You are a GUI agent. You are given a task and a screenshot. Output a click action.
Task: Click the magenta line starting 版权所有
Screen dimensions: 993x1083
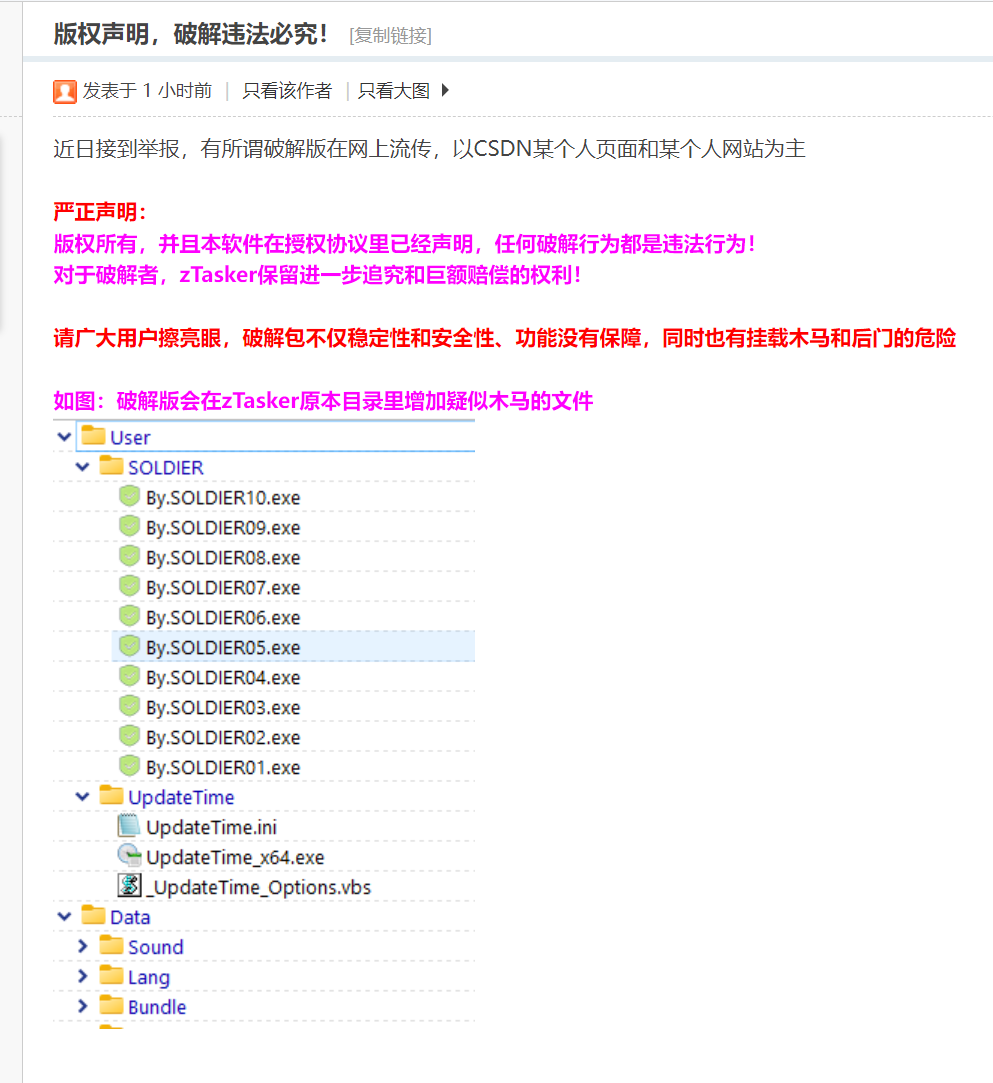click(405, 244)
